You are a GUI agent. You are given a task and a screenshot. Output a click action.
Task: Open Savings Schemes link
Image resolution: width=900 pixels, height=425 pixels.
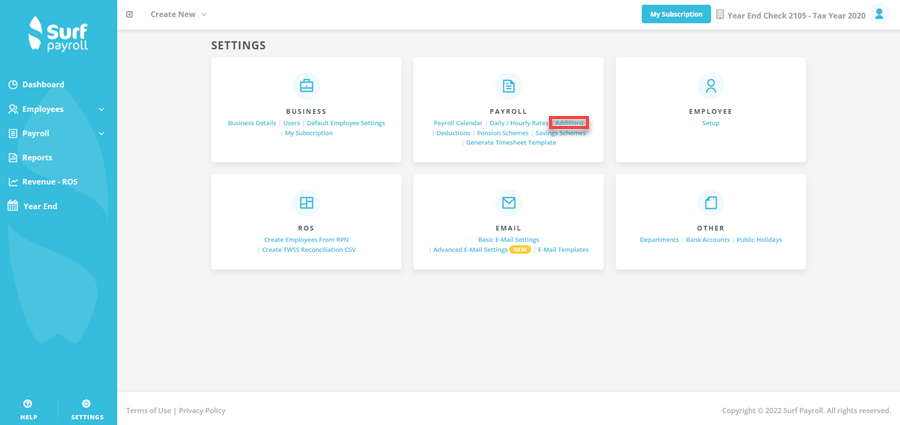[561, 133]
